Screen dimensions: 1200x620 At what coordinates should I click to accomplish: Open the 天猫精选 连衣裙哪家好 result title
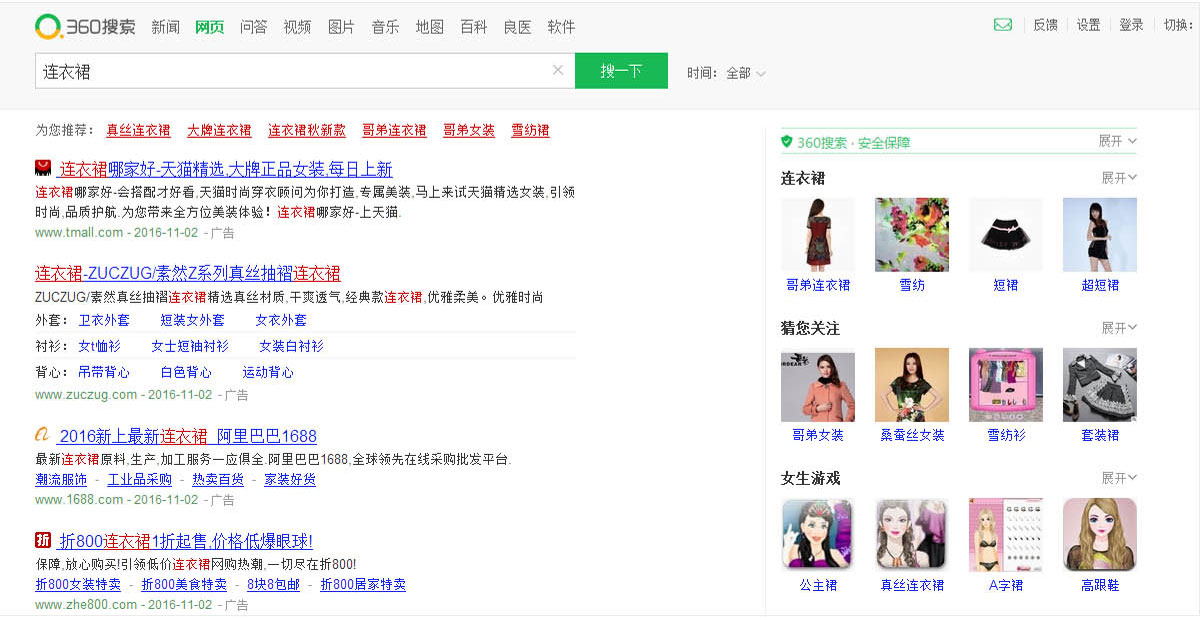[226, 169]
